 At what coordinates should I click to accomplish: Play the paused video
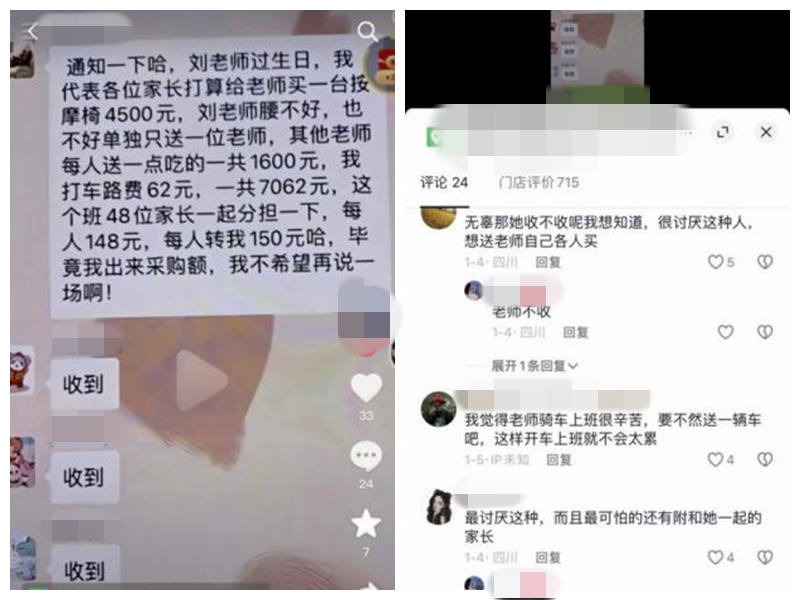[x=201, y=381]
